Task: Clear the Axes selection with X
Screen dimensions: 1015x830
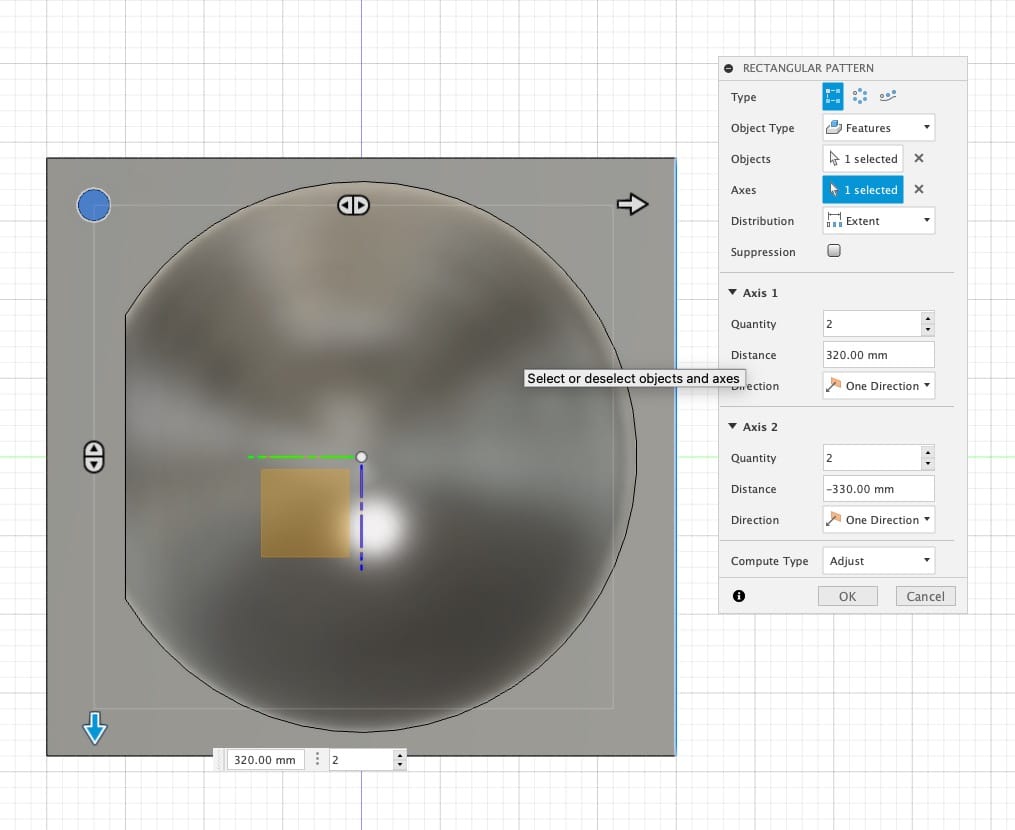Action: (x=919, y=189)
